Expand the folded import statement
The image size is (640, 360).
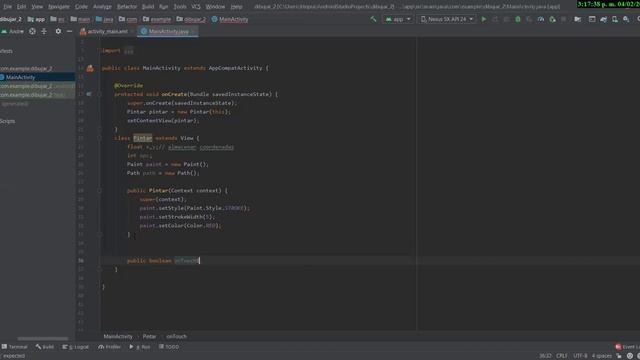(129, 51)
